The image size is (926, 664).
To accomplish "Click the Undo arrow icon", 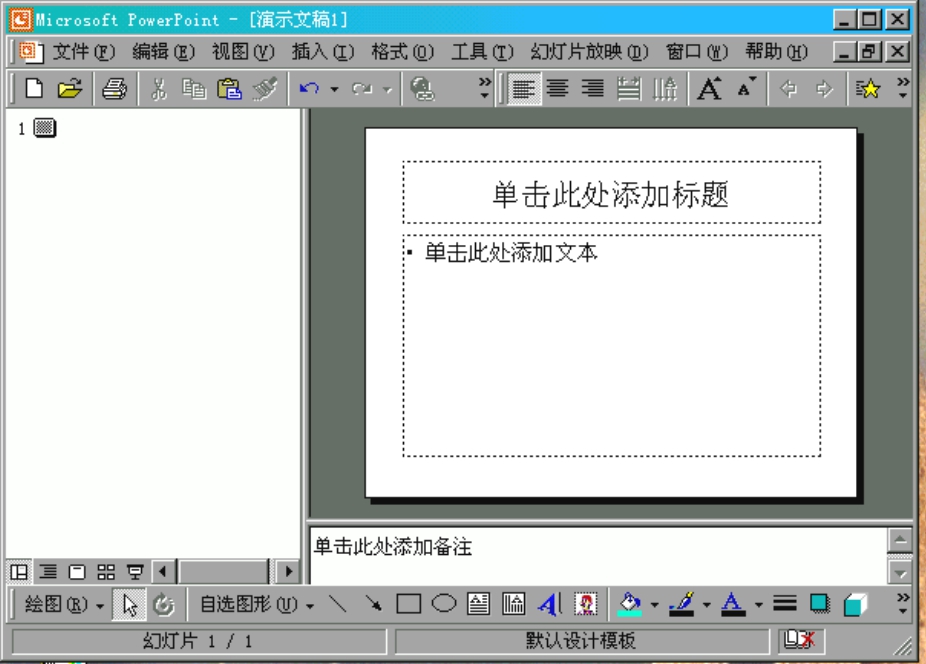I will [309, 89].
